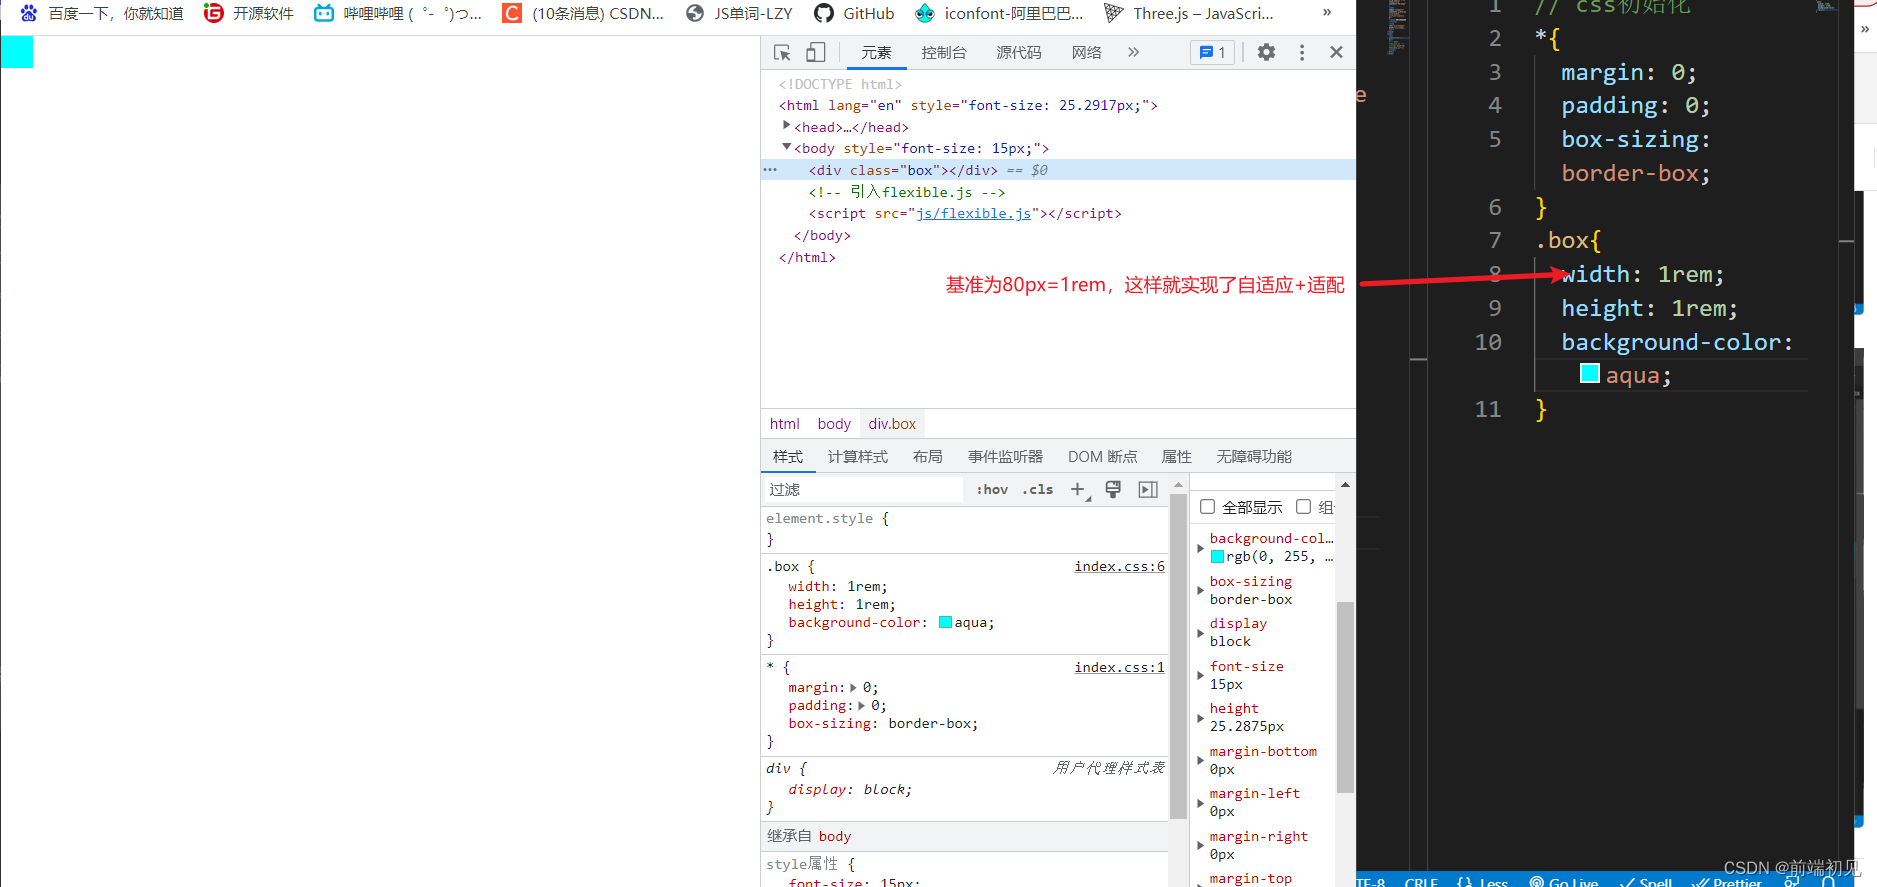1877x887 pixels.
Task: Toggle the device toolbar icon
Action: coord(816,52)
